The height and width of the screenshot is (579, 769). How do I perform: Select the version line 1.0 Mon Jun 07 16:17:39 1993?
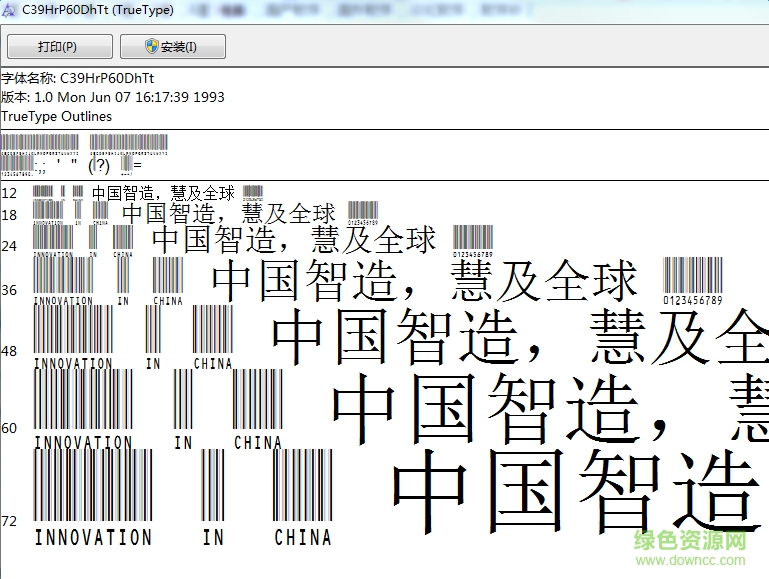point(113,97)
